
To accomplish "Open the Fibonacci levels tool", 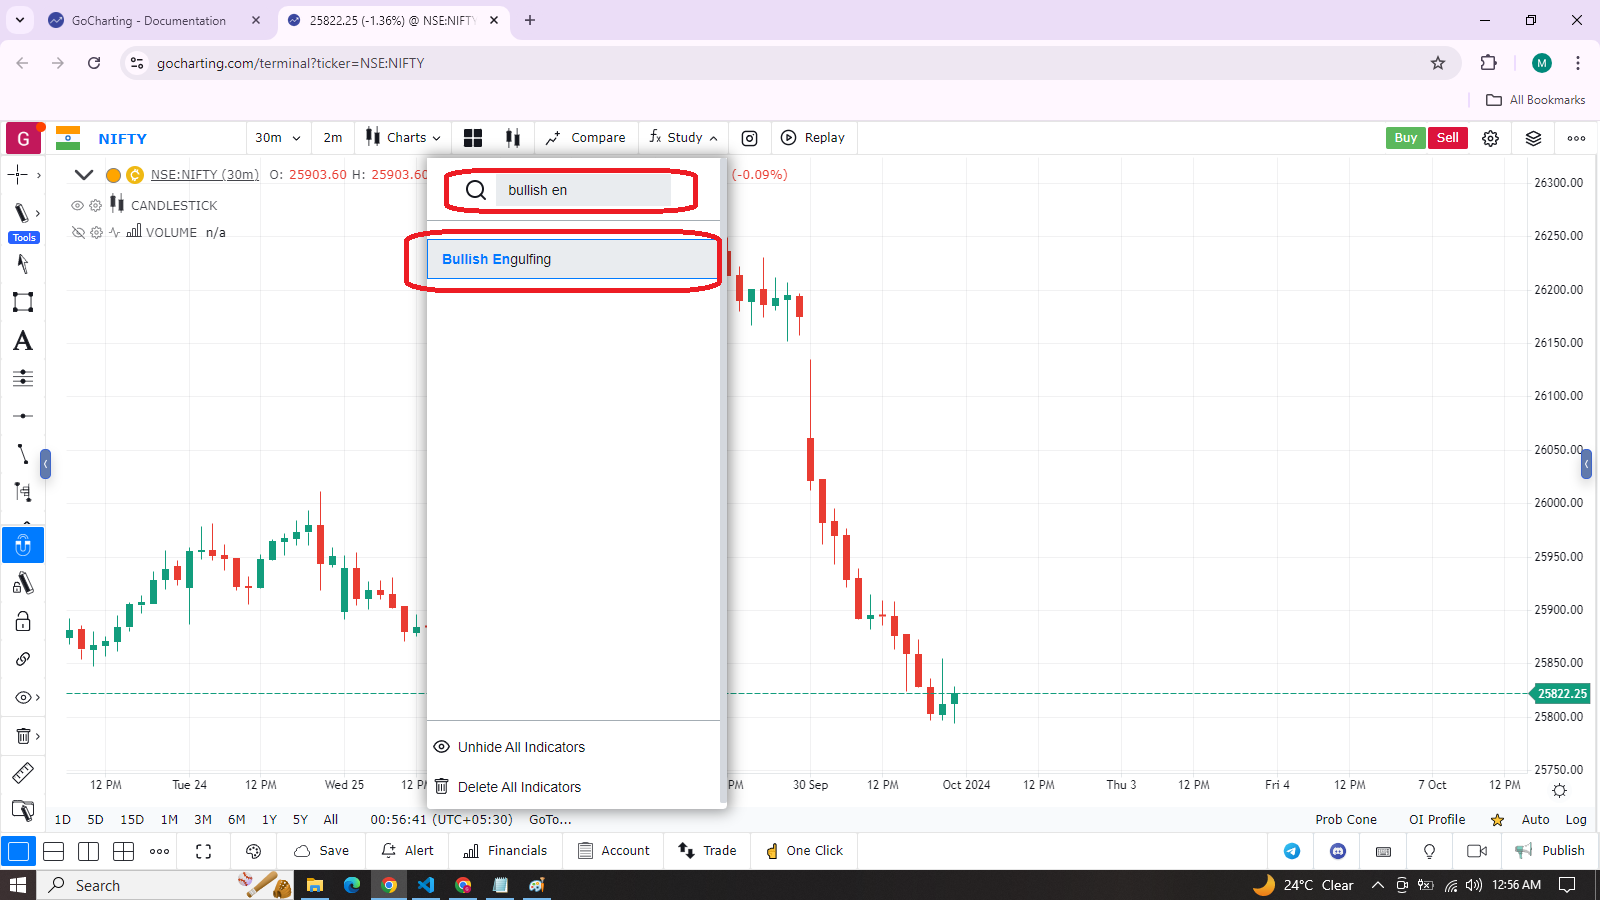I will coord(23,378).
